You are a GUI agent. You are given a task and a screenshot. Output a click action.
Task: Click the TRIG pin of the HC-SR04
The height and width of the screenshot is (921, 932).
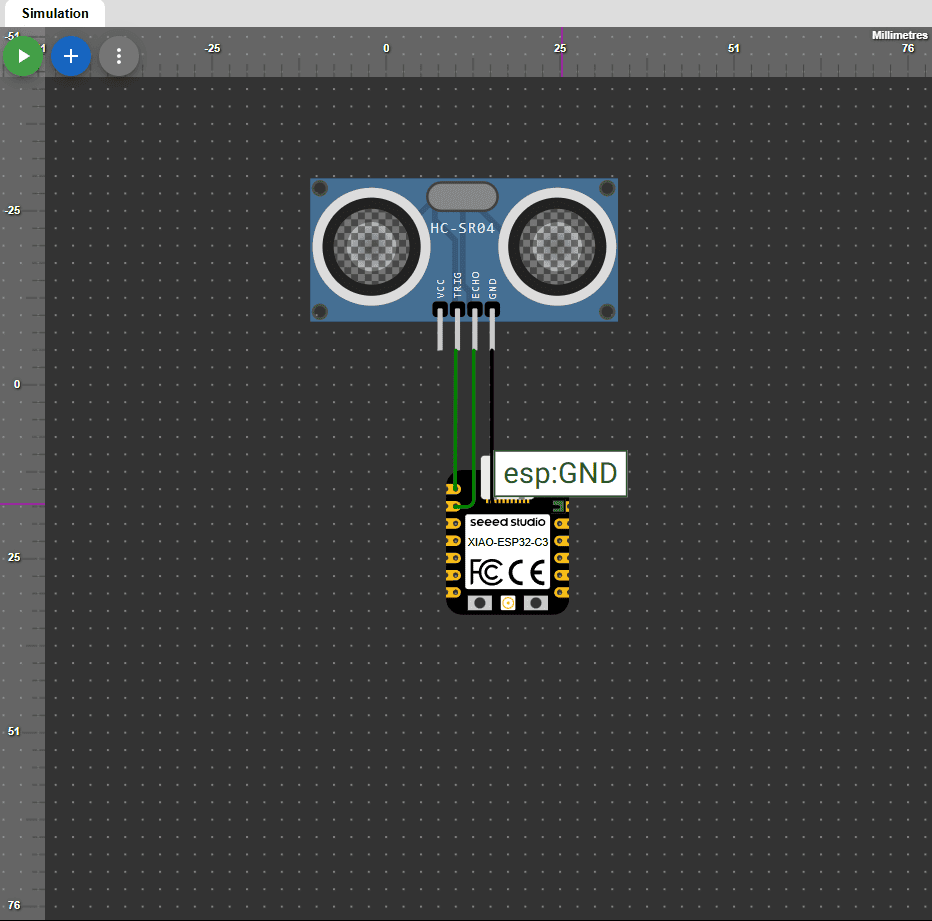point(457,327)
